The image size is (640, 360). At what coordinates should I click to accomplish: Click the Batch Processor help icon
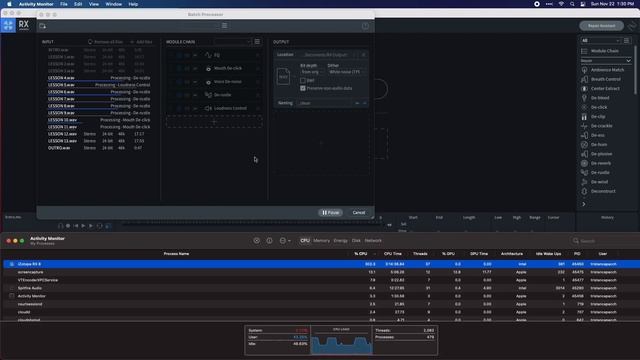pos(365,26)
